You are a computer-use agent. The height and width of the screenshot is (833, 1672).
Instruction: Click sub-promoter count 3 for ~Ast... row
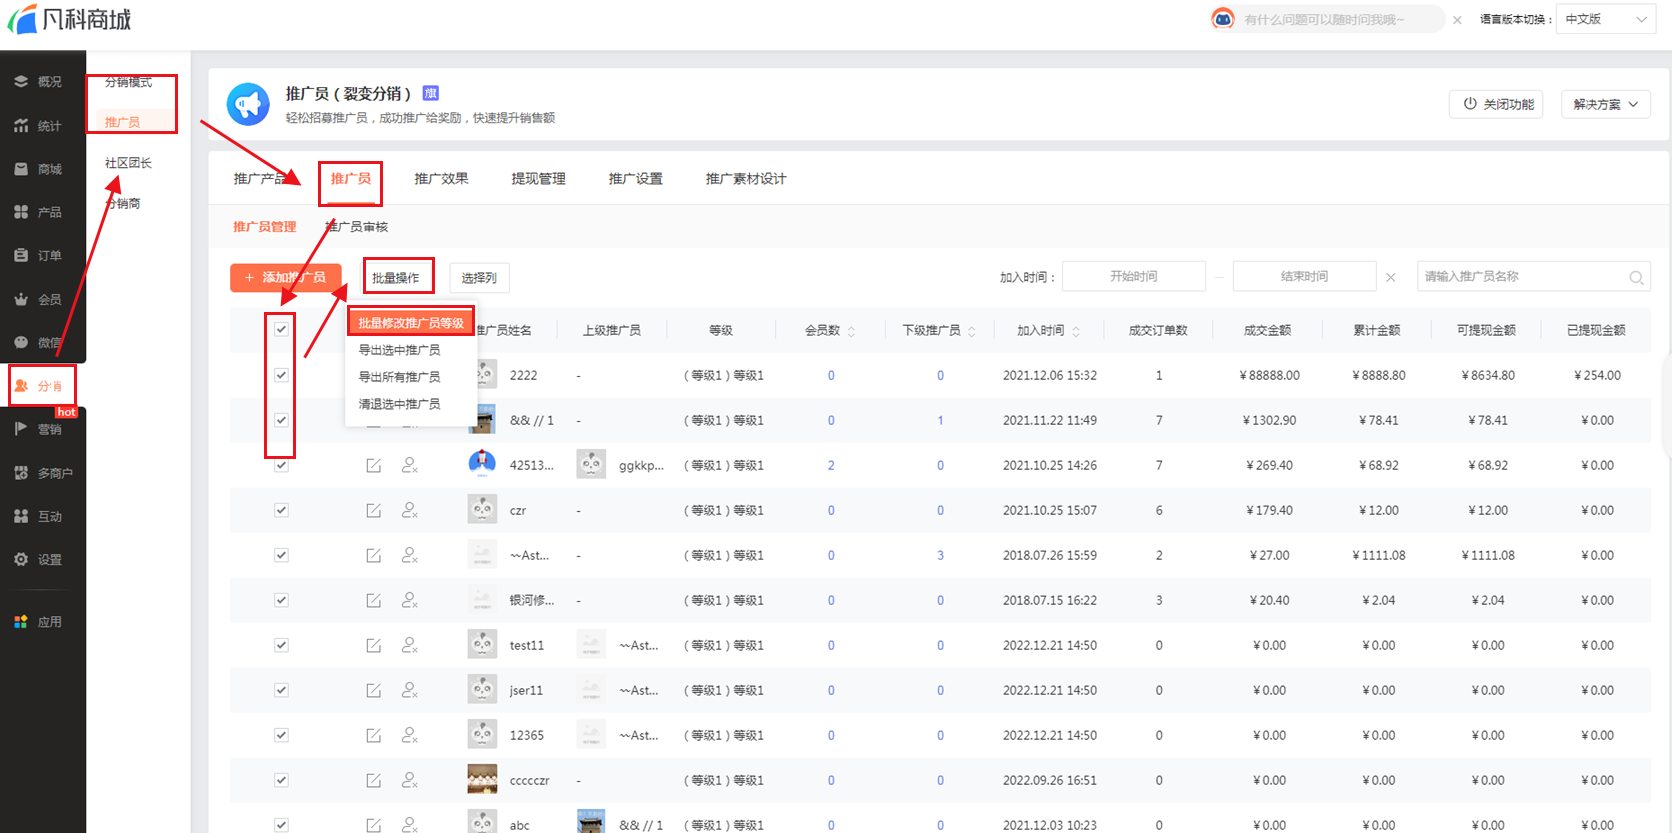coord(940,555)
